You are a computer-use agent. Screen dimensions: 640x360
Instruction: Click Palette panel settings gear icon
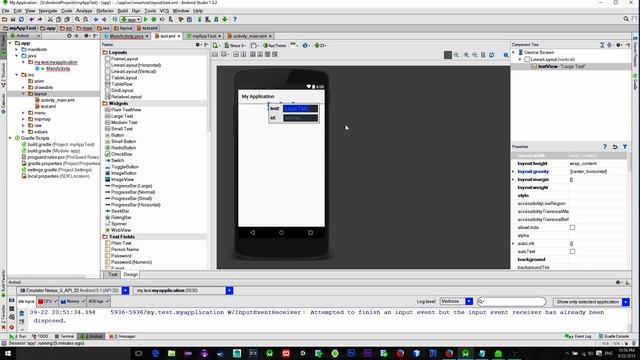click(198, 44)
